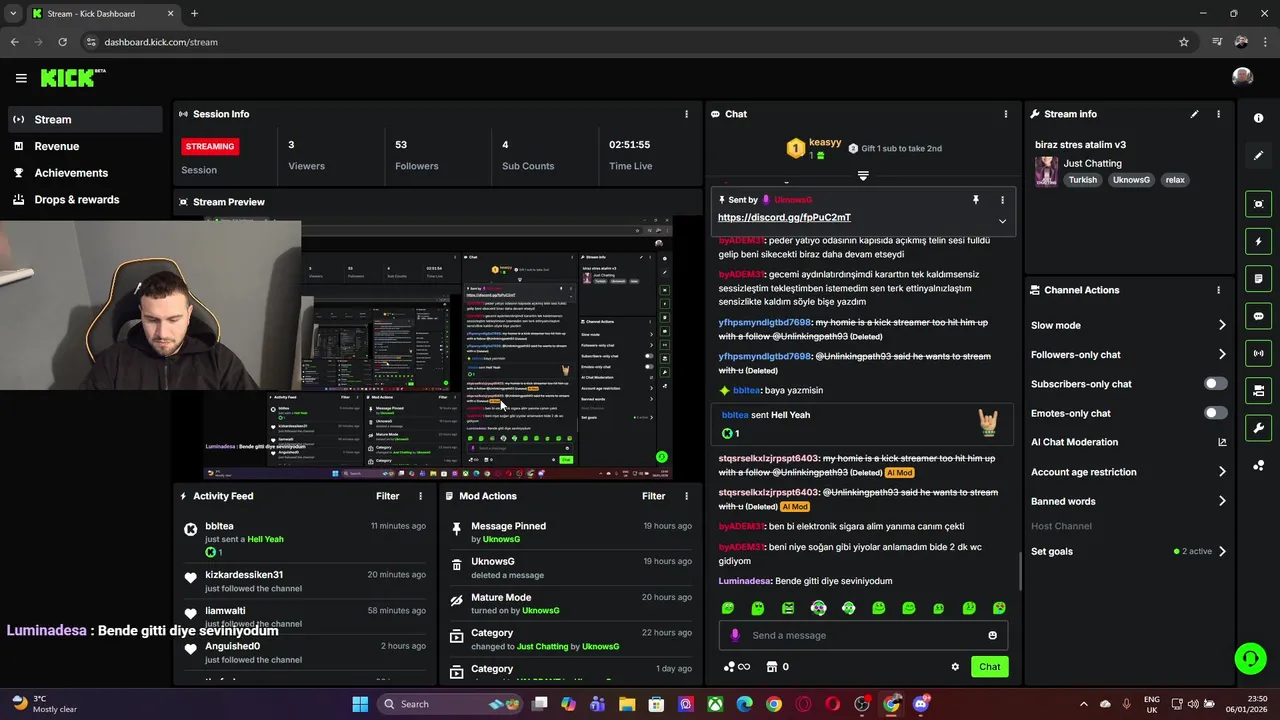Open a new browser tab
Screen dimensions: 1280x720
[x=194, y=13]
